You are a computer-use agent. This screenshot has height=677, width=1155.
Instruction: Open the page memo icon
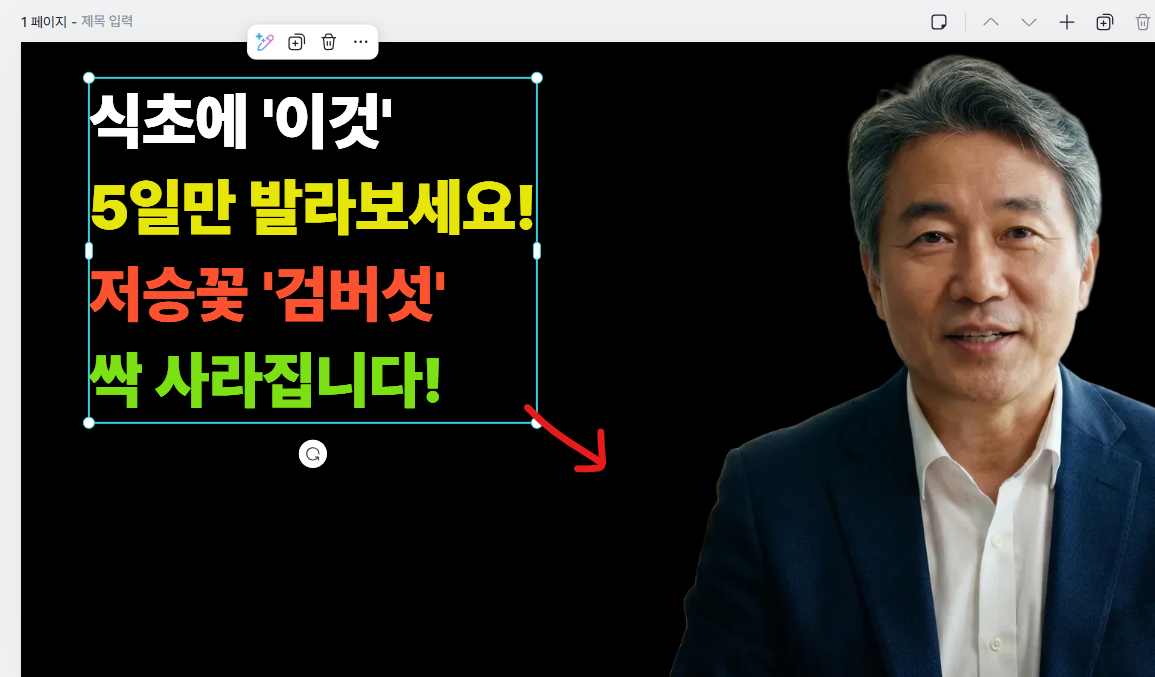[938, 21]
